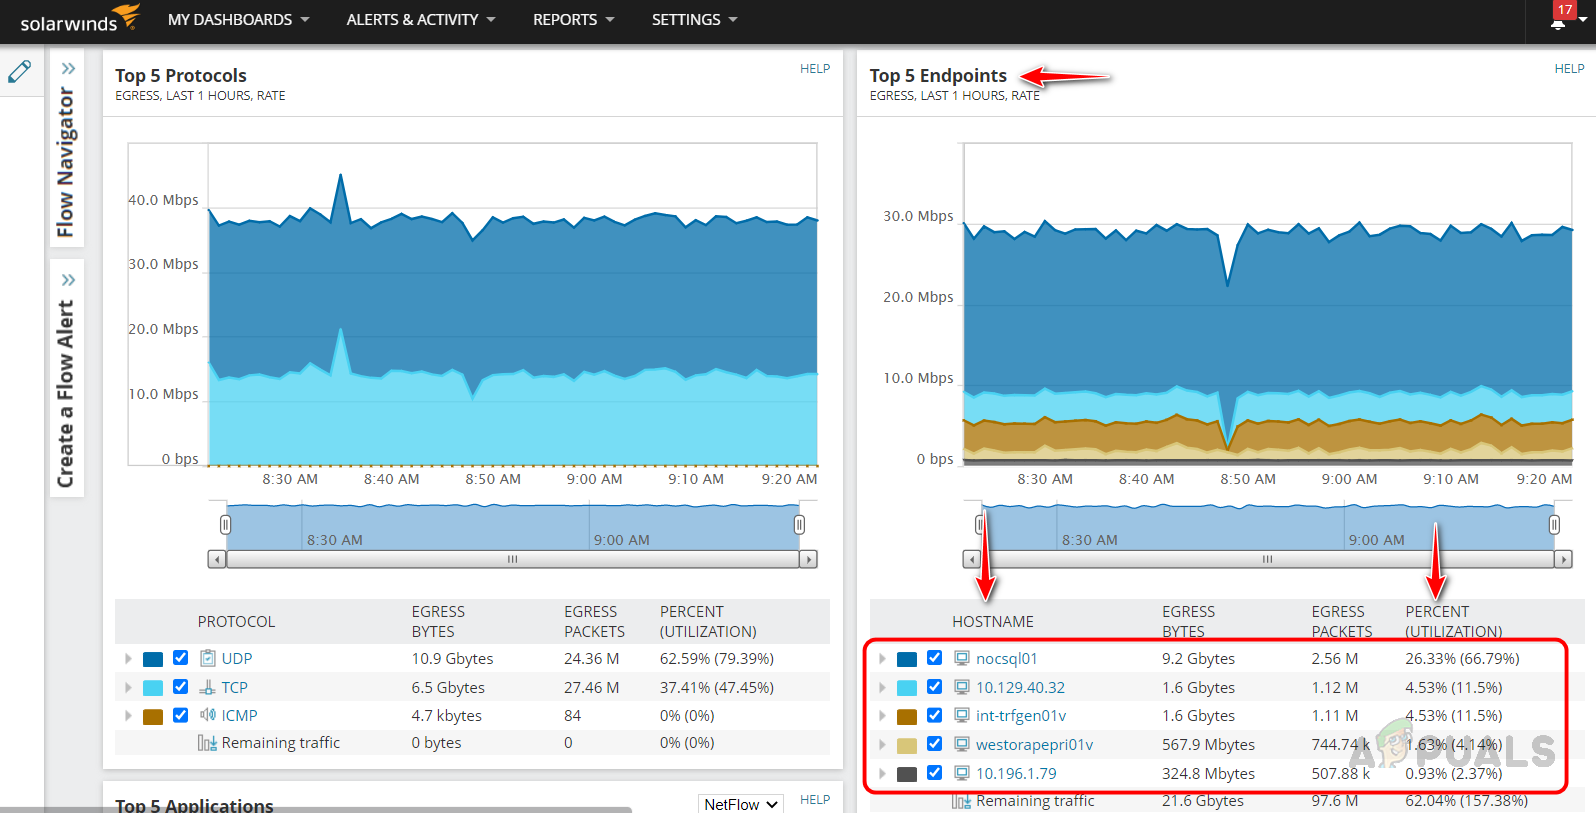Click the TCP light blue color swatch

click(x=153, y=688)
